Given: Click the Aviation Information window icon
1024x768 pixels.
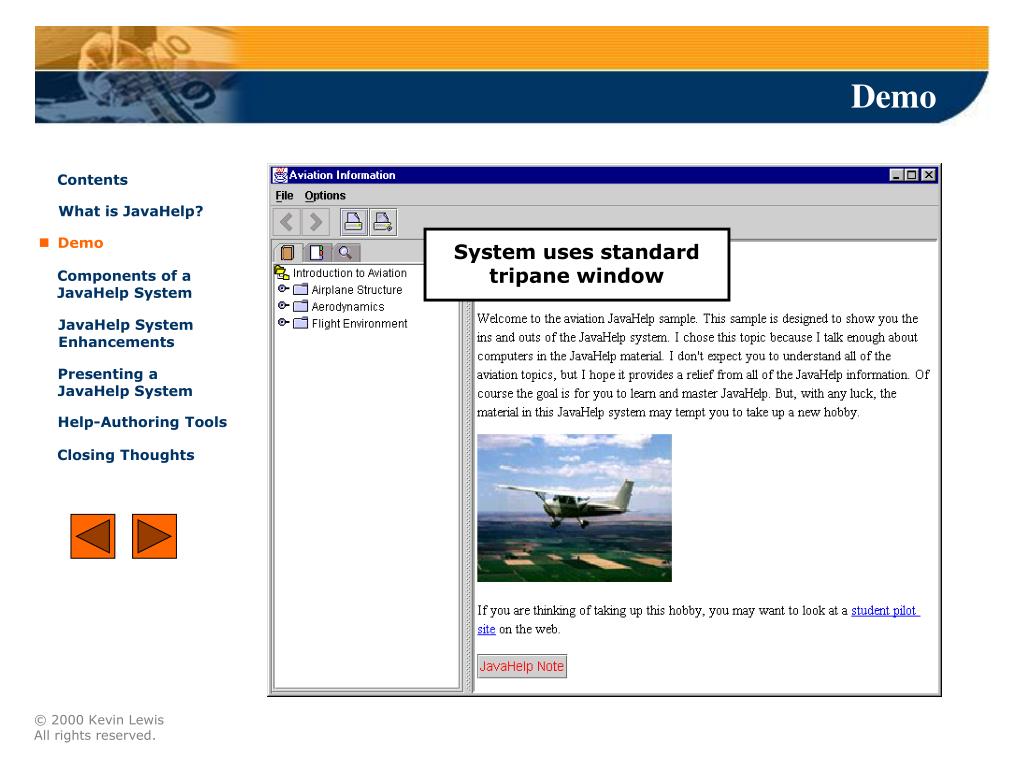Looking at the screenshot, I should pyautogui.click(x=280, y=175).
